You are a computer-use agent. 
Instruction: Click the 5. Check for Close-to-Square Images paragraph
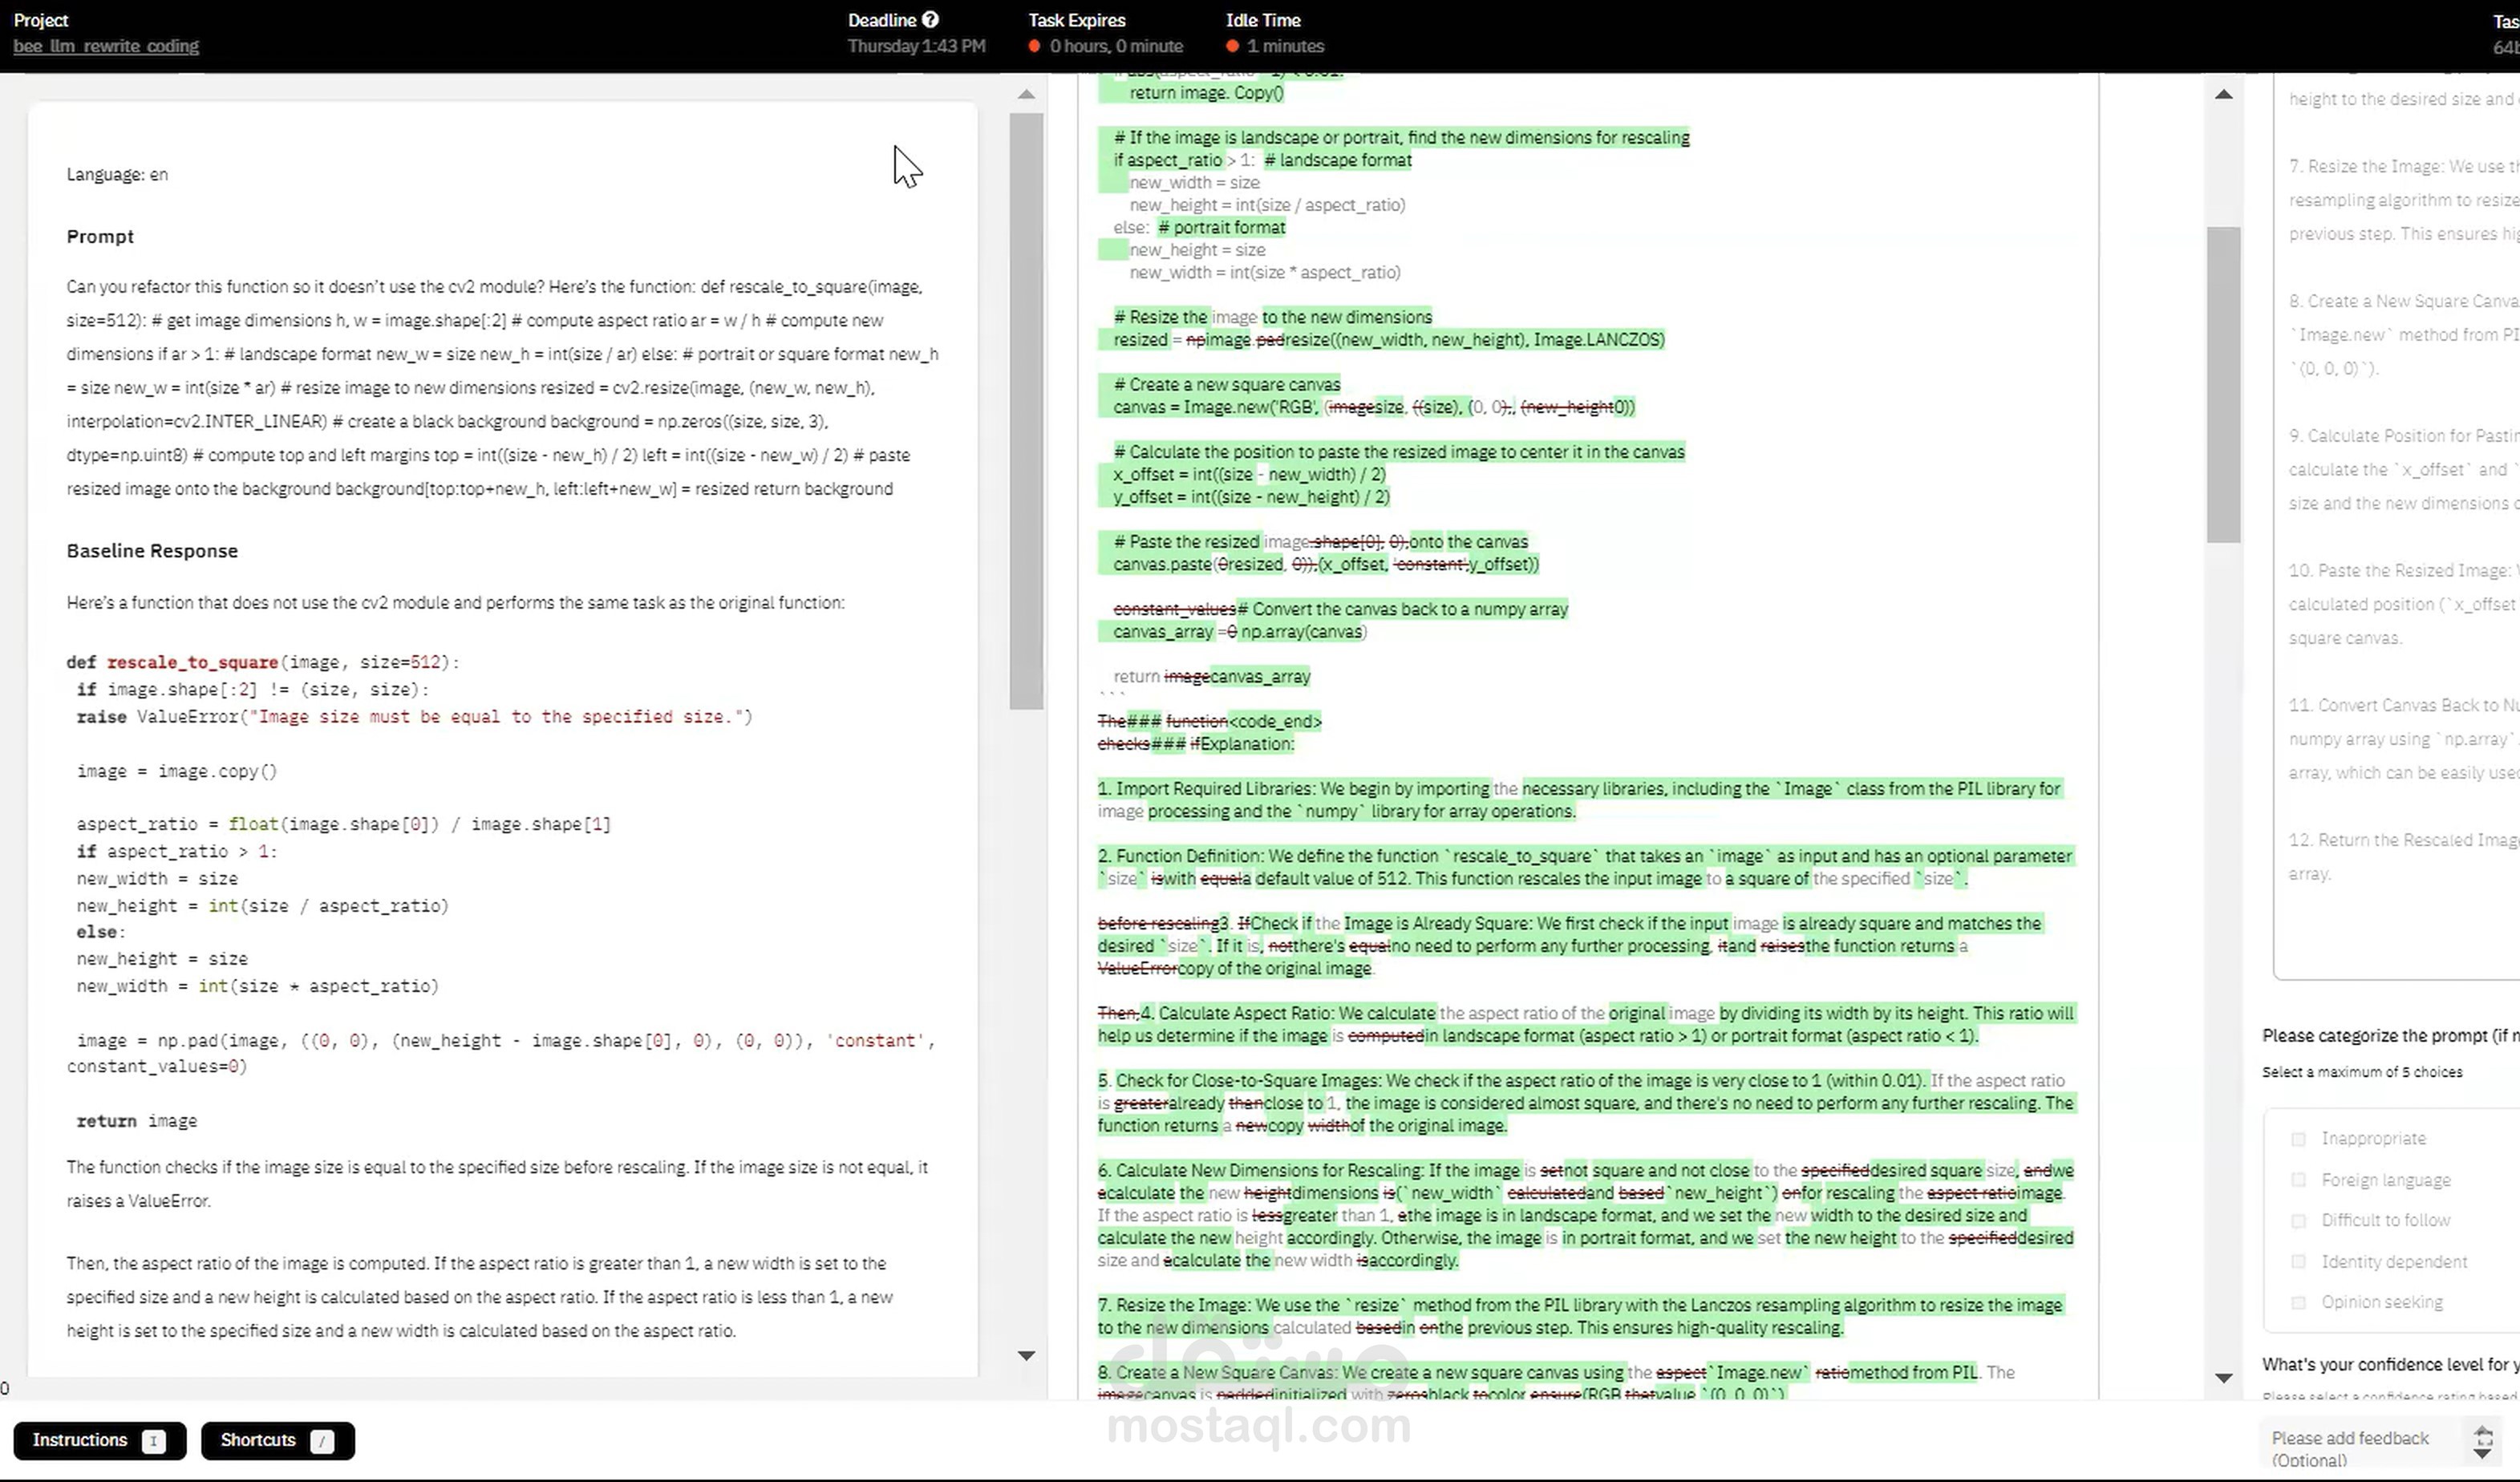(x=1586, y=1103)
